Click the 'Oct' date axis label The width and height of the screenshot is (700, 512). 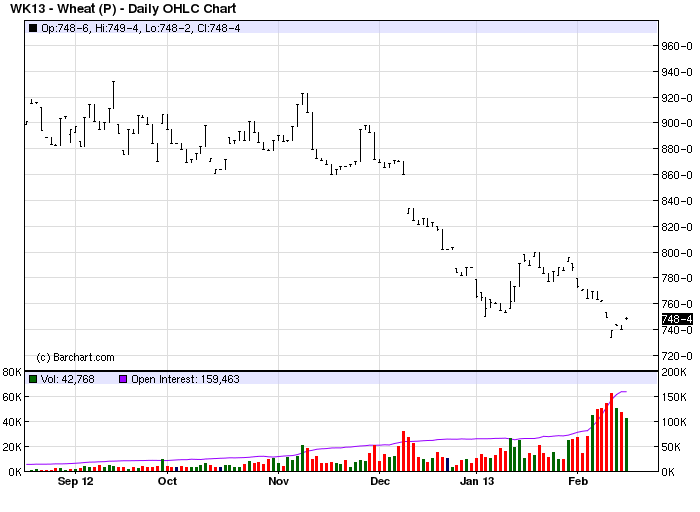167,481
